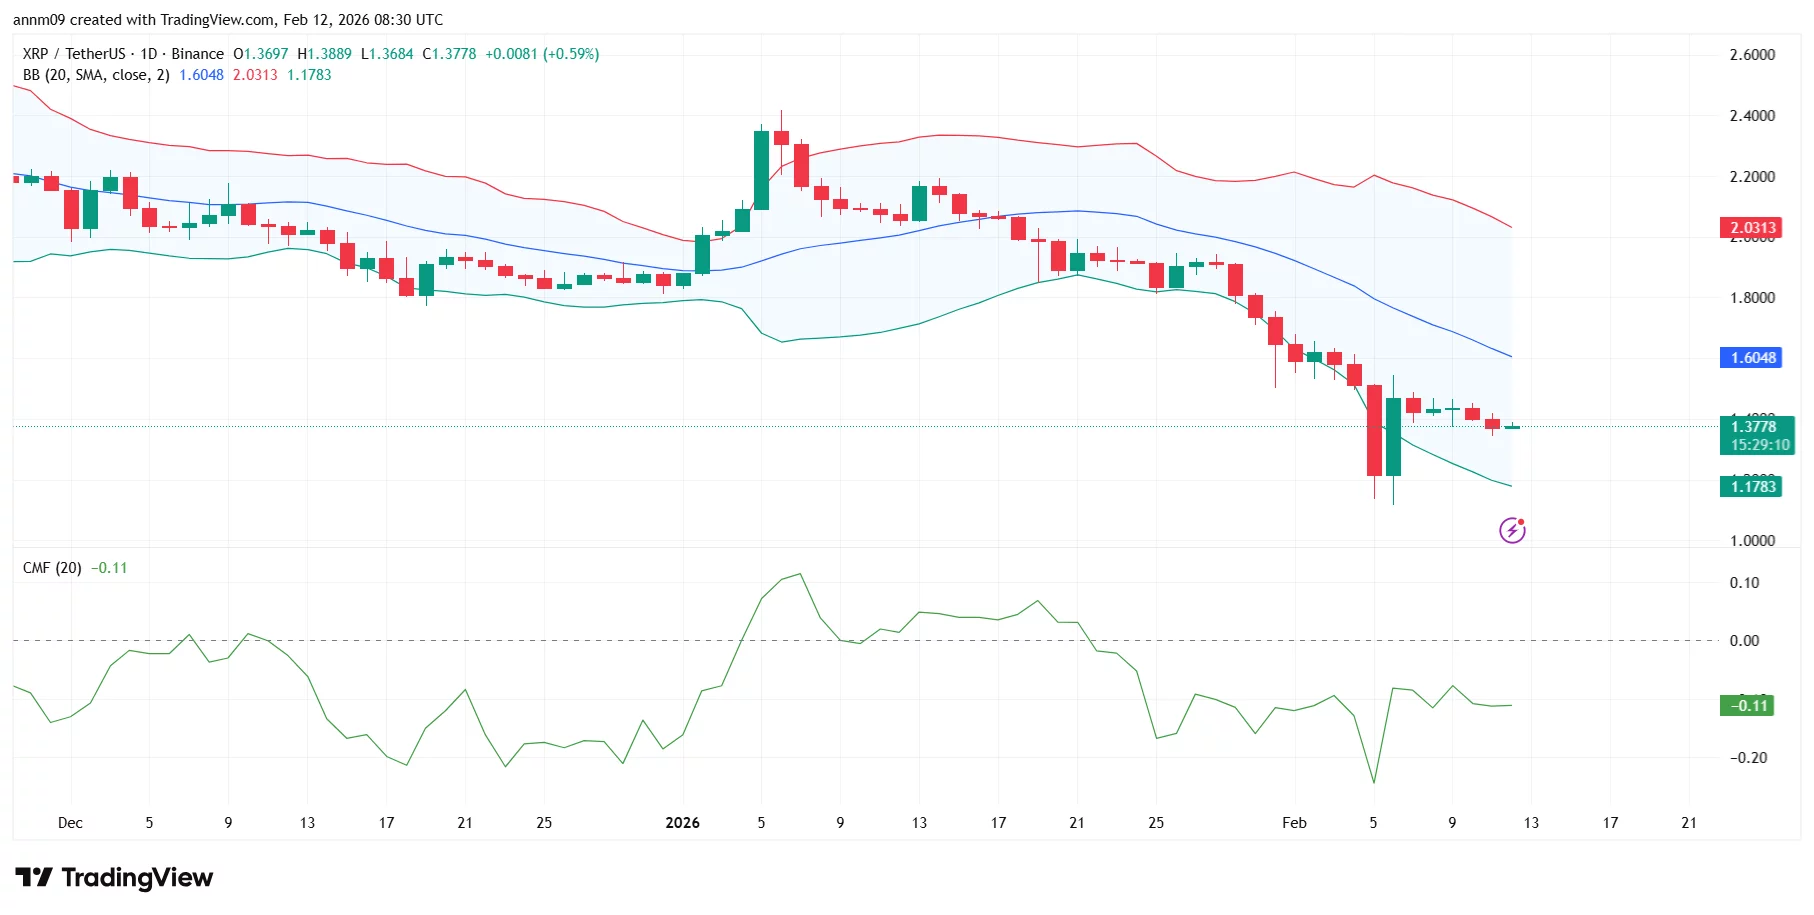Click the 2.6000 value on the price scale
The height and width of the screenshot is (915, 1814).
pyautogui.click(x=1750, y=55)
